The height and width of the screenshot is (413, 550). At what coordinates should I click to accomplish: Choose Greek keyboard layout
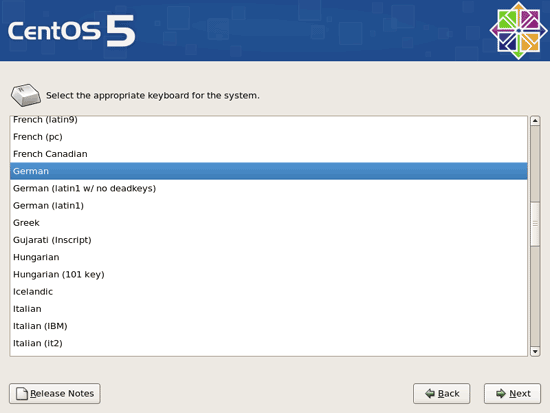(269, 222)
